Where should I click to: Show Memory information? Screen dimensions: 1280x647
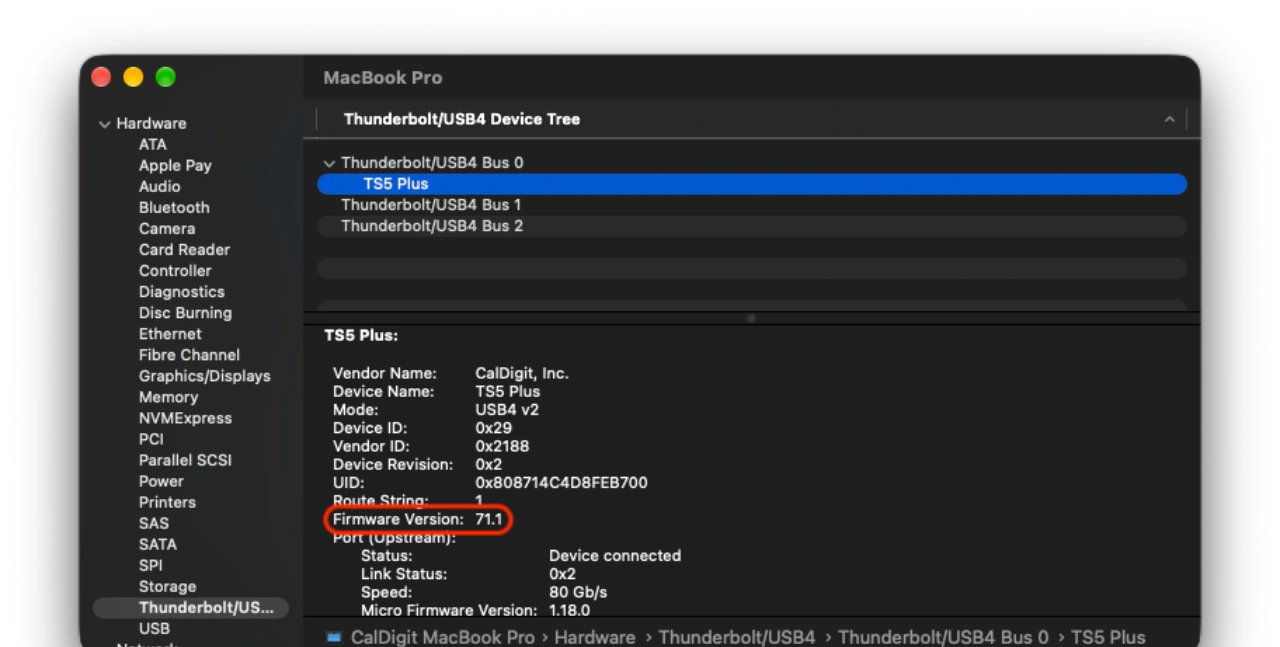[x=168, y=396]
